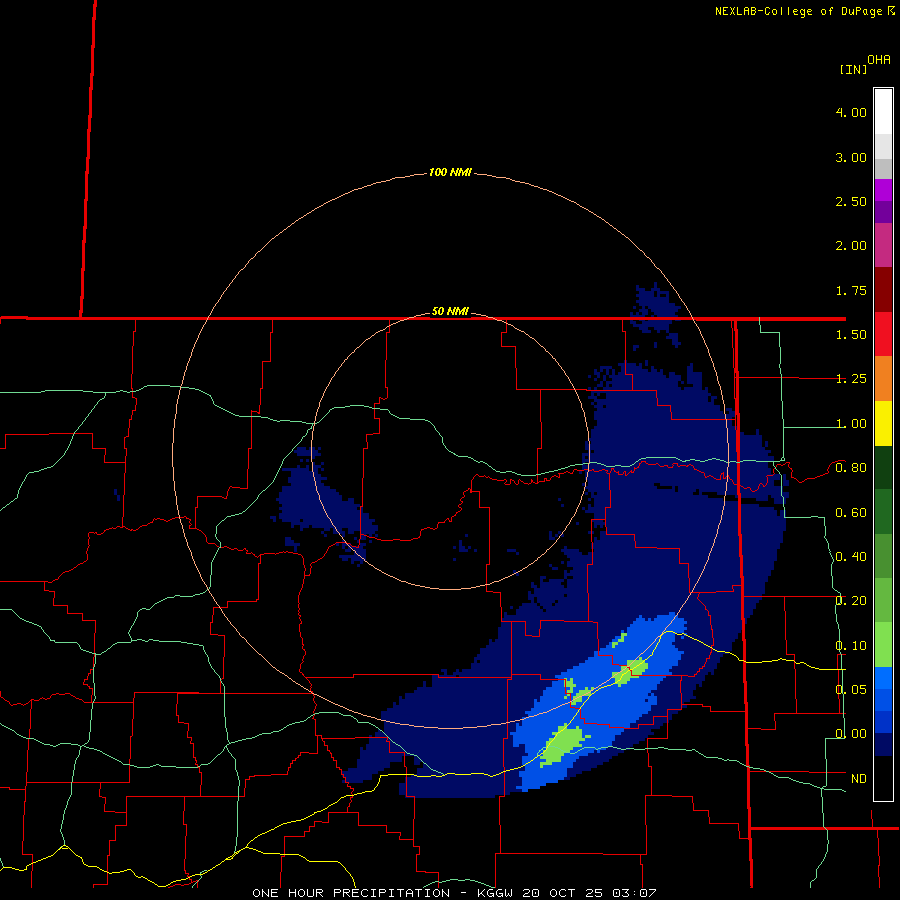Select the 2.50 legend value
This screenshot has width=900, height=900.
[x=851, y=201]
